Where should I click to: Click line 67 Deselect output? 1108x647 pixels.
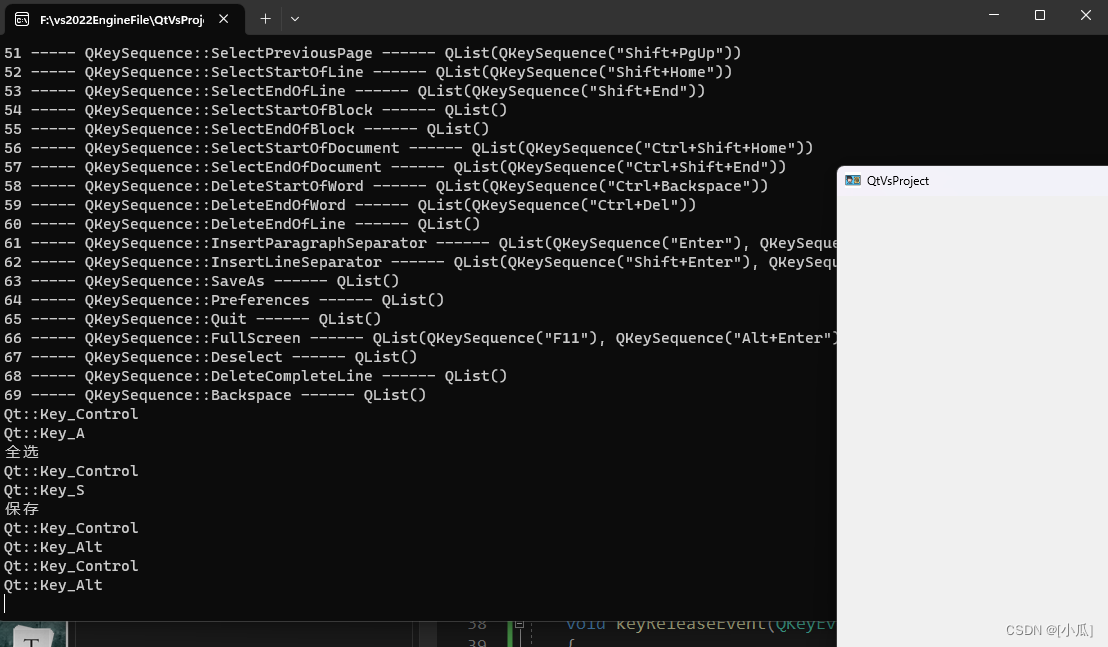[x=211, y=358]
